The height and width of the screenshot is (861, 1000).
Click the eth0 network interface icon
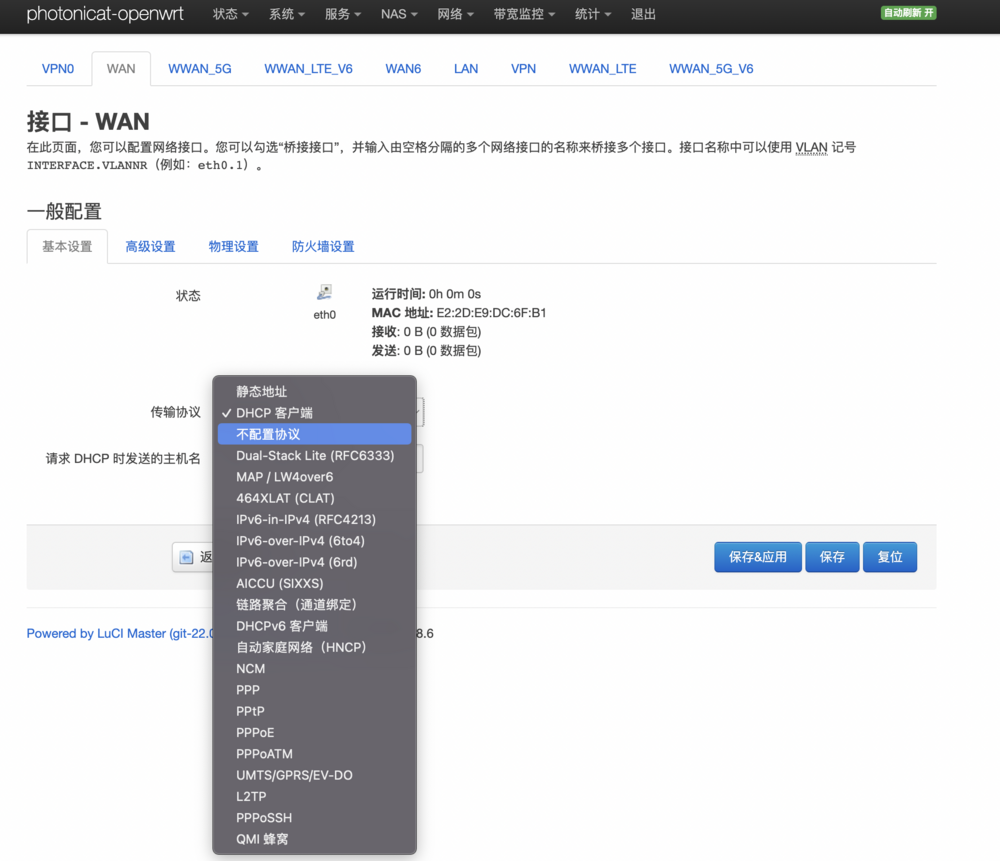tap(324, 291)
